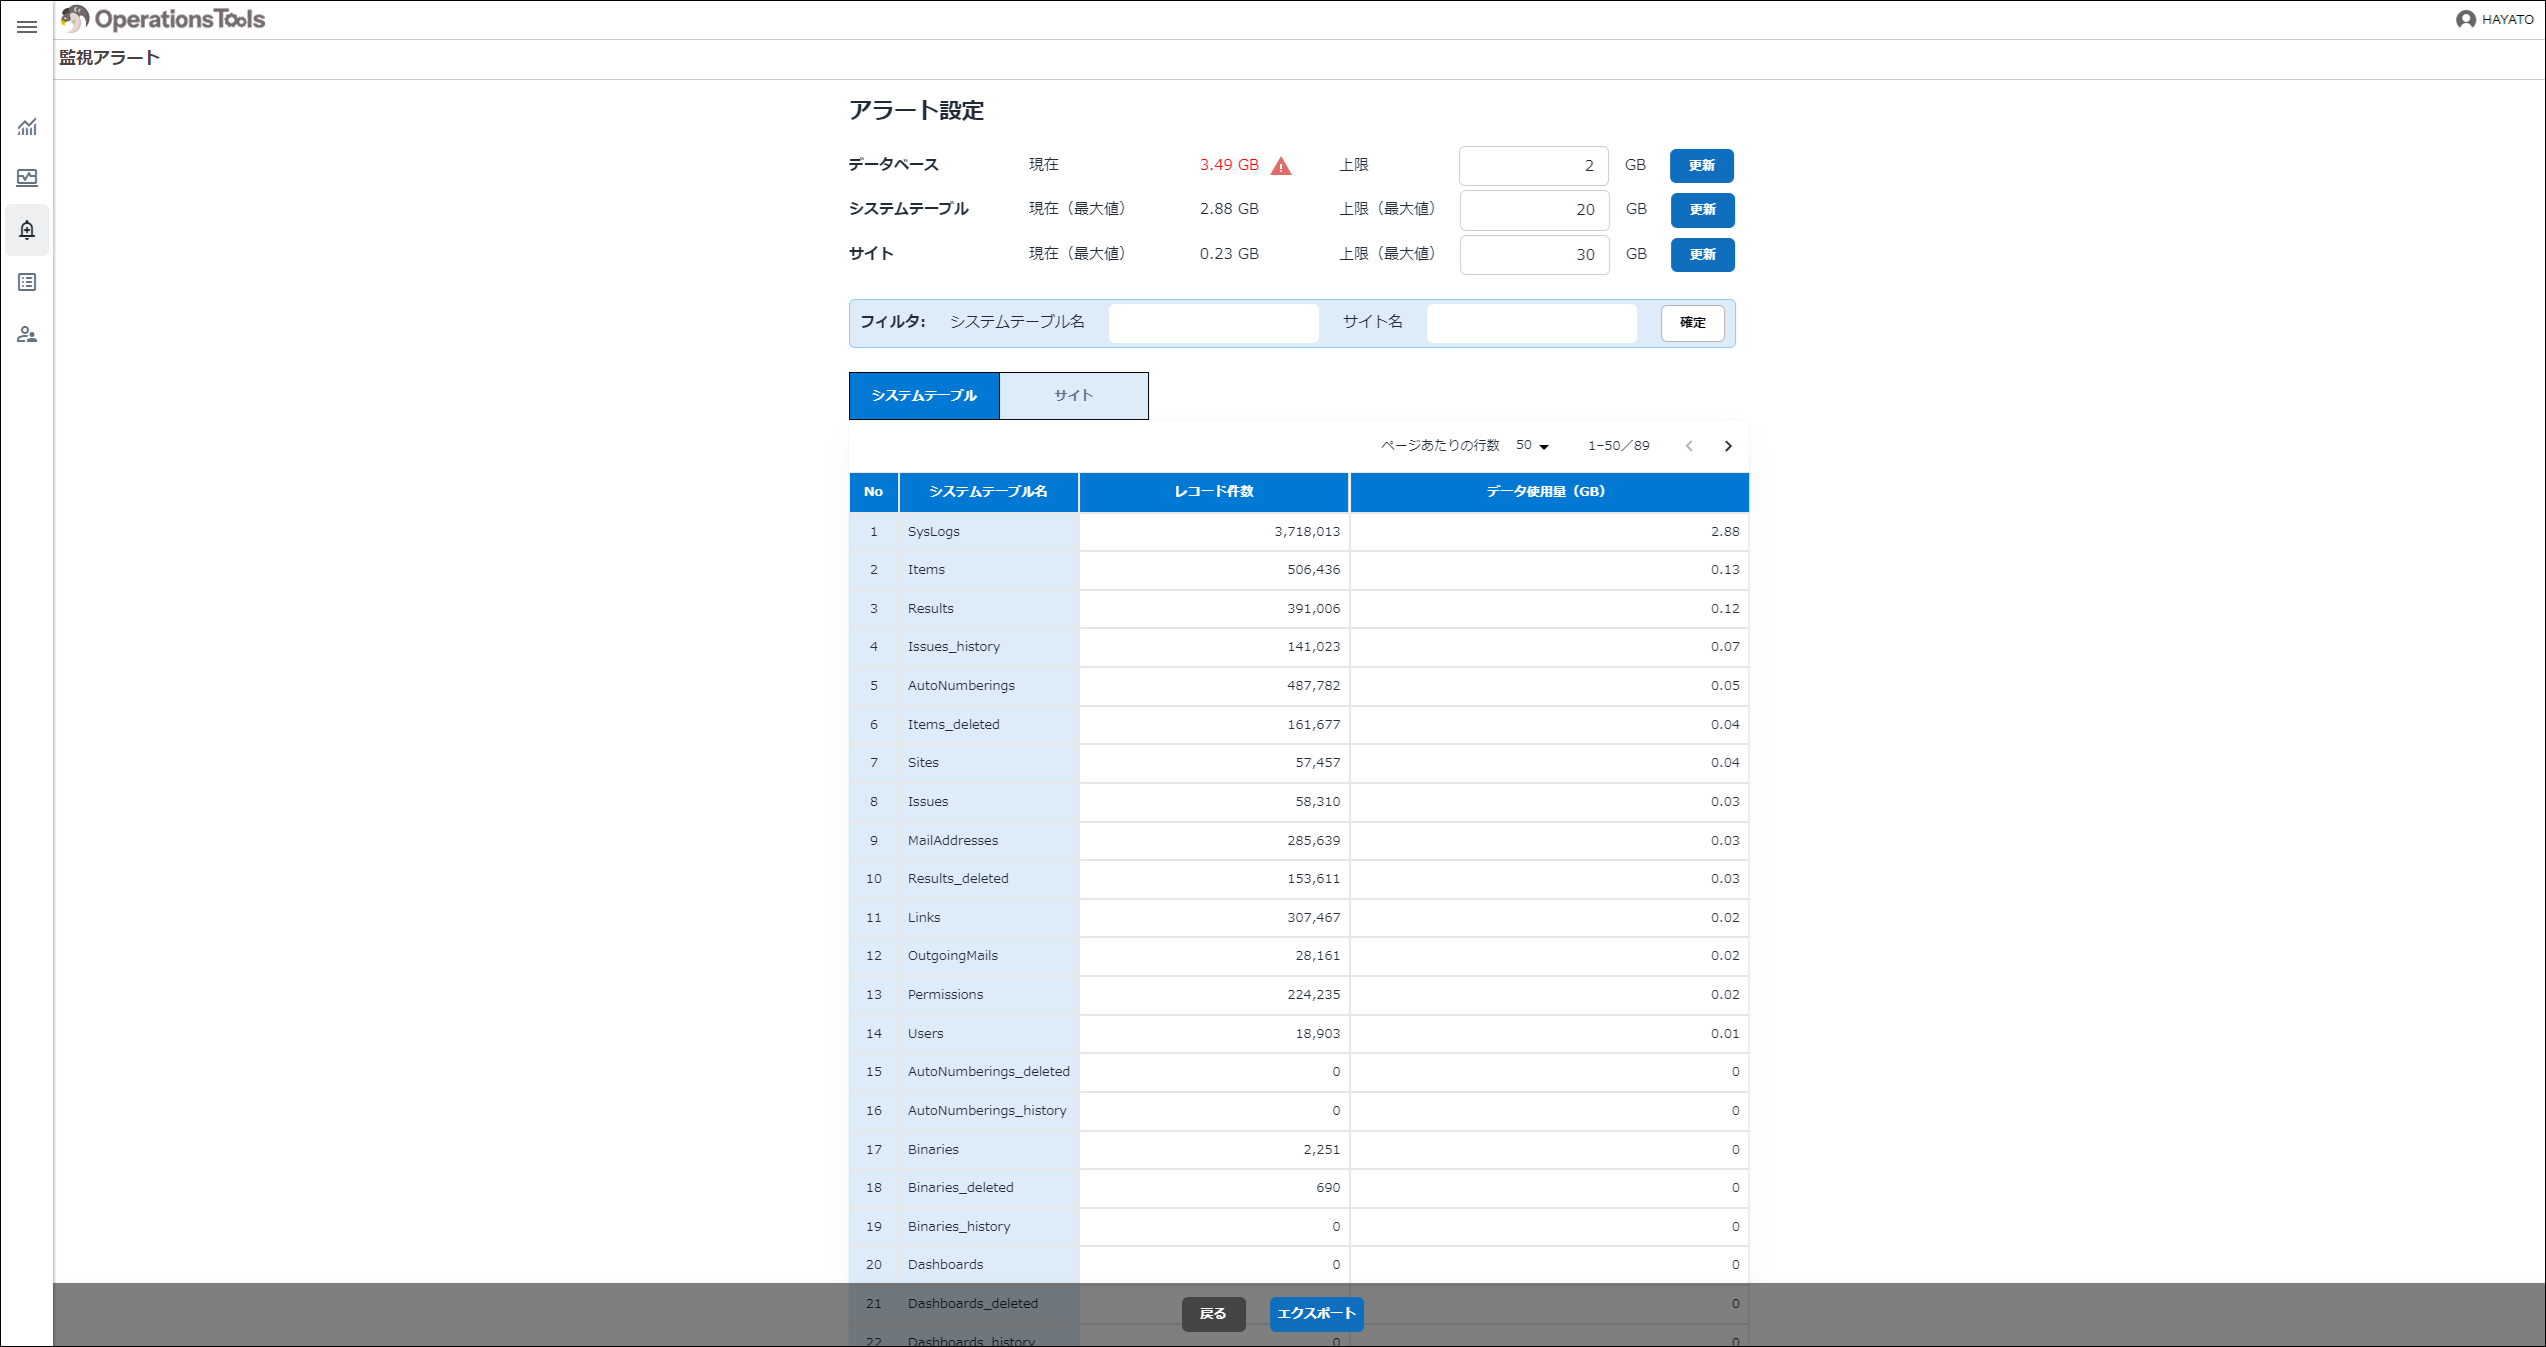Click data usage value 2.88 in SysLogs row
The image size is (2546, 1347).
click(x=1725, y=532)
